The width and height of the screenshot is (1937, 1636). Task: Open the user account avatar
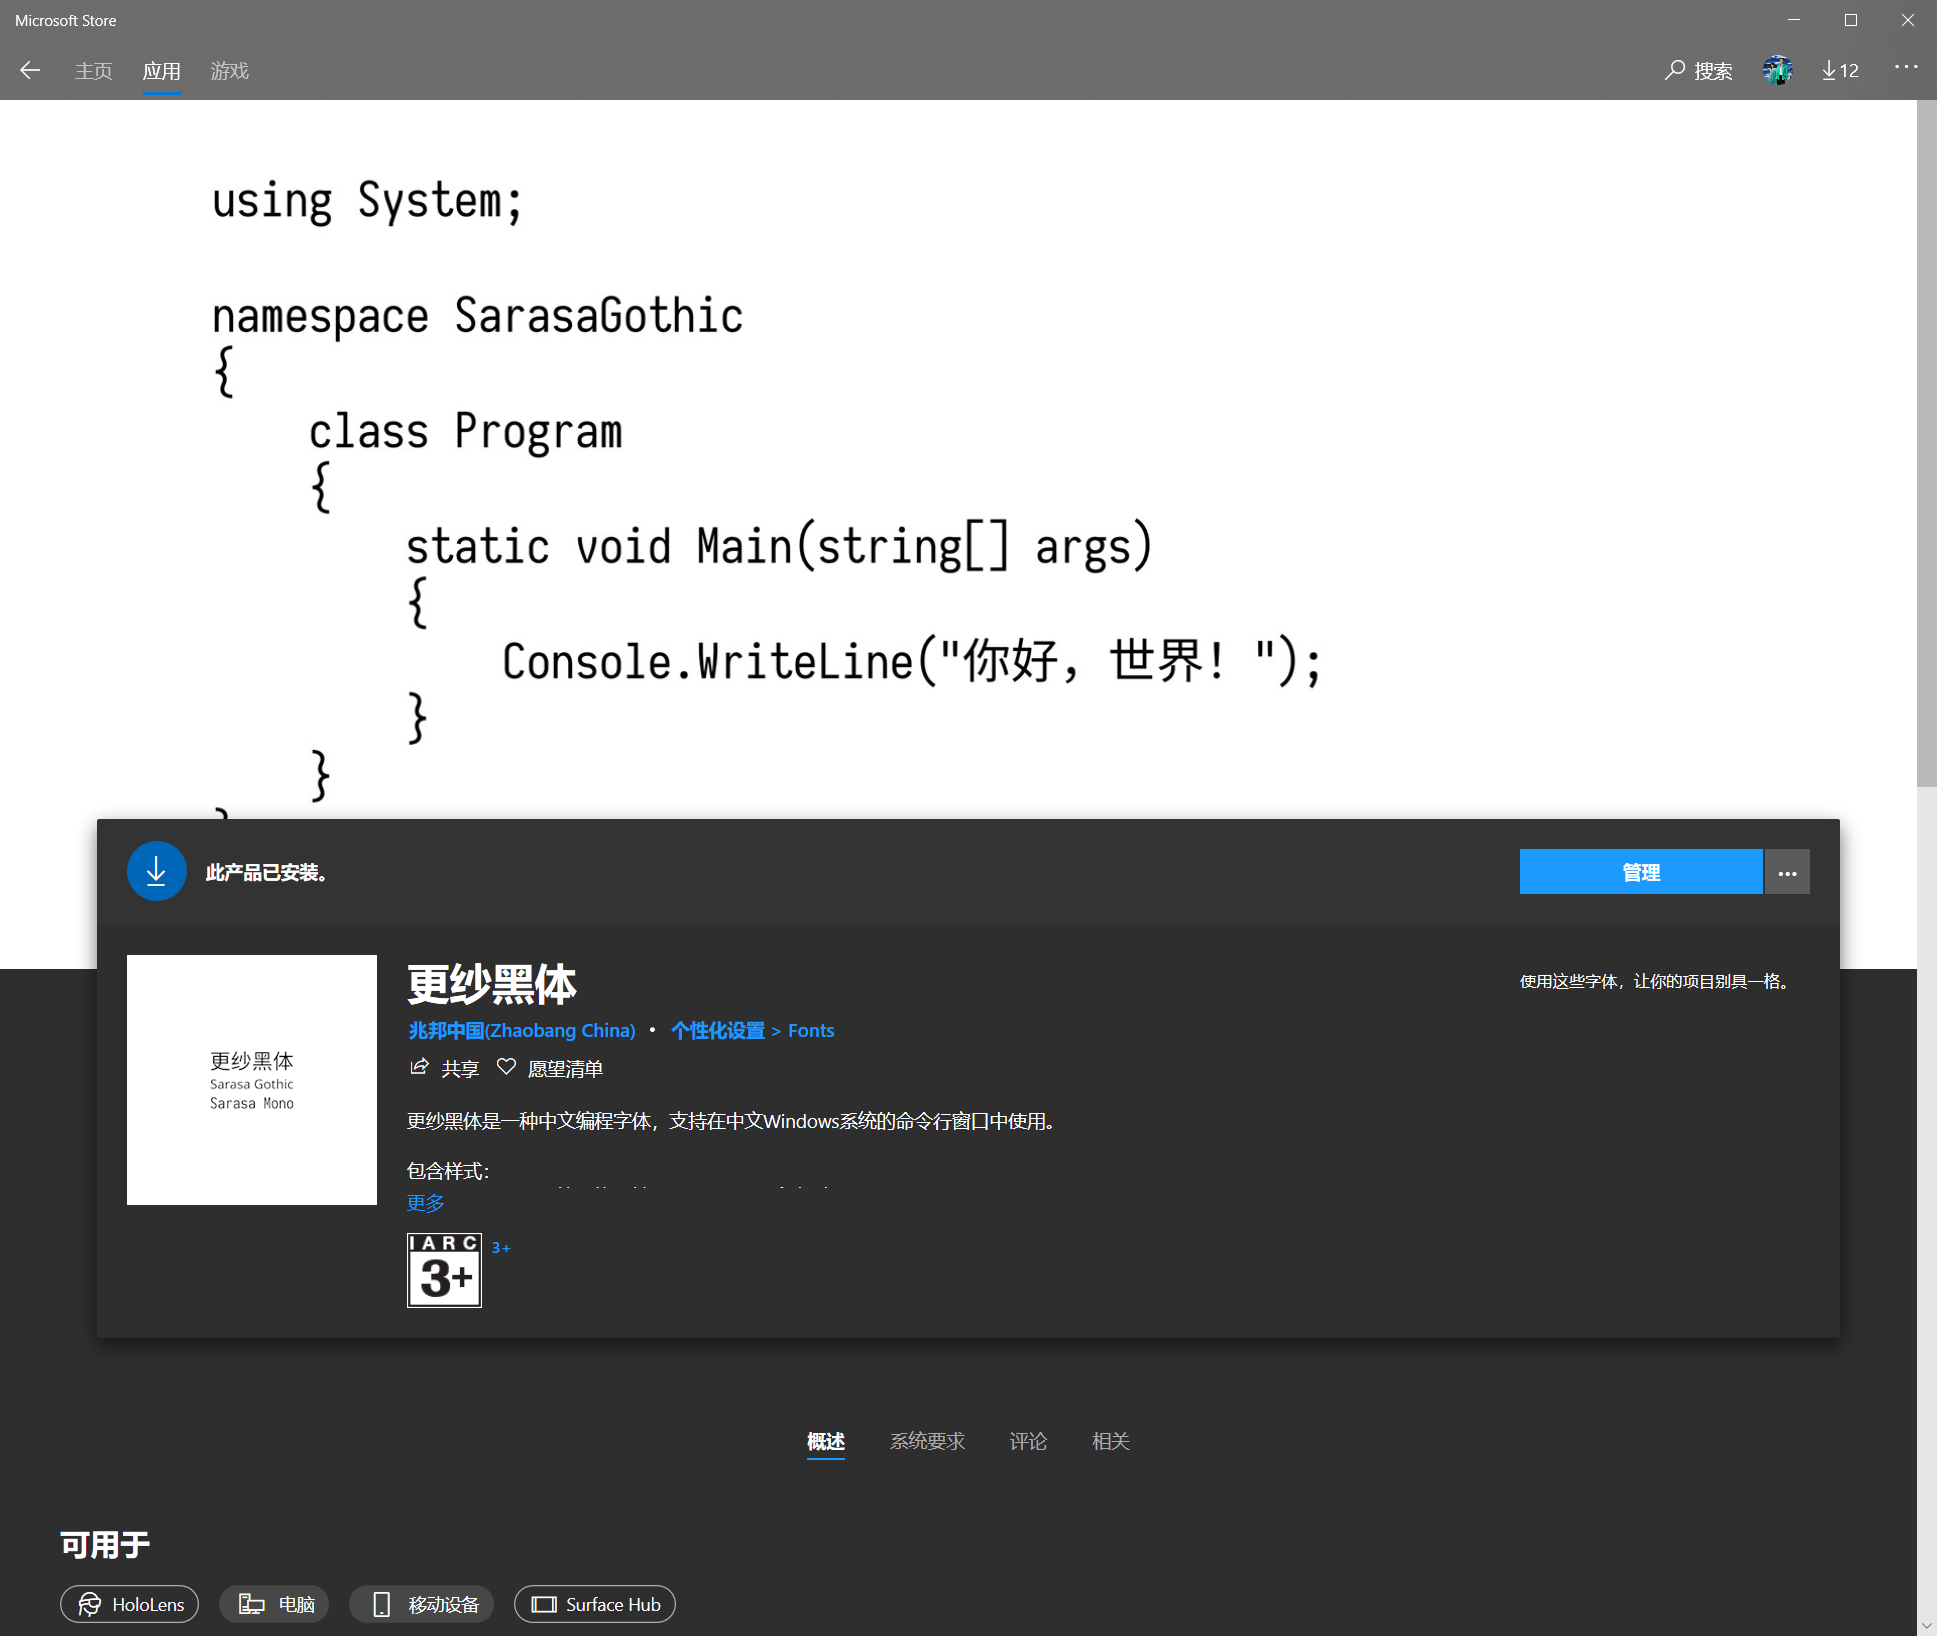(1777, 70)
